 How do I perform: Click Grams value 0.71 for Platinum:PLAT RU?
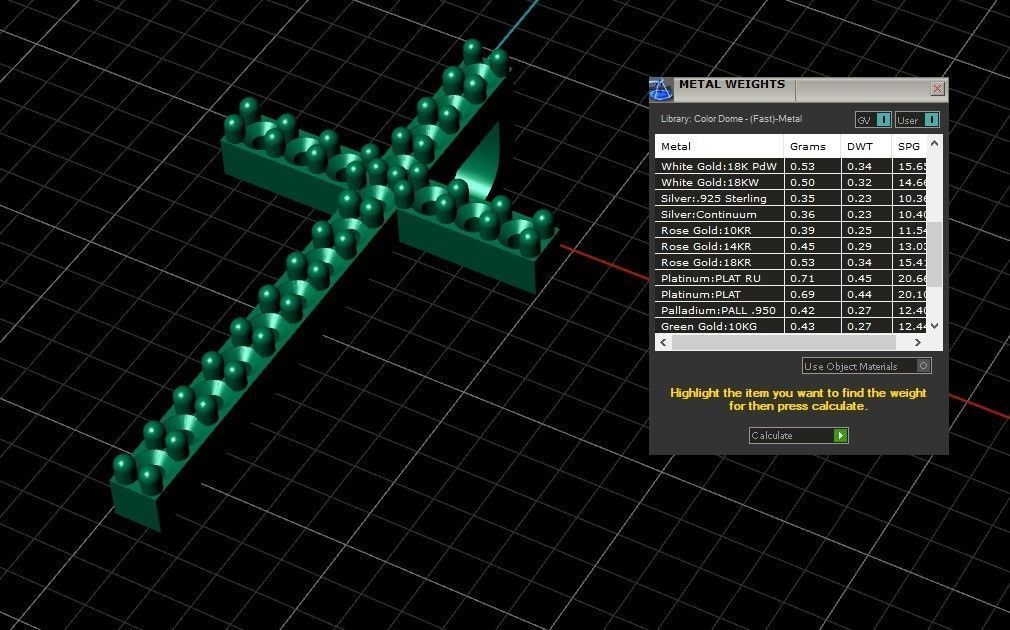tap(802, 278)
